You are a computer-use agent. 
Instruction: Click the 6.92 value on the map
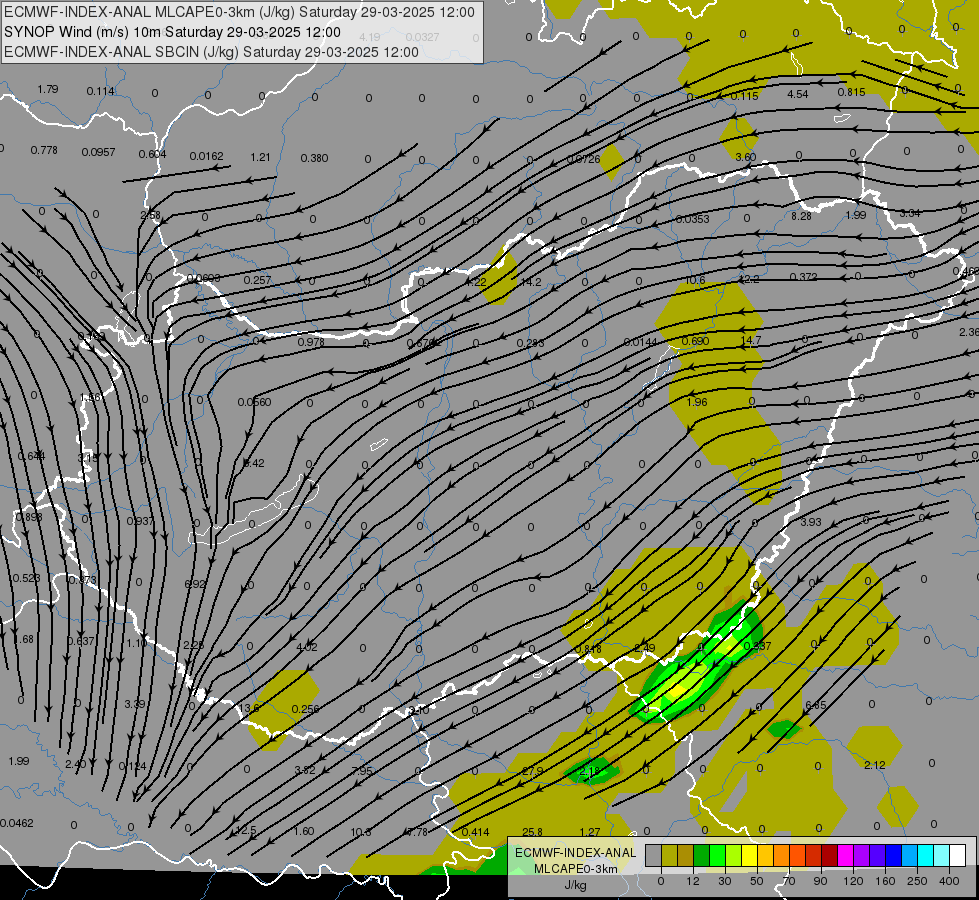[x=195, y=585]
